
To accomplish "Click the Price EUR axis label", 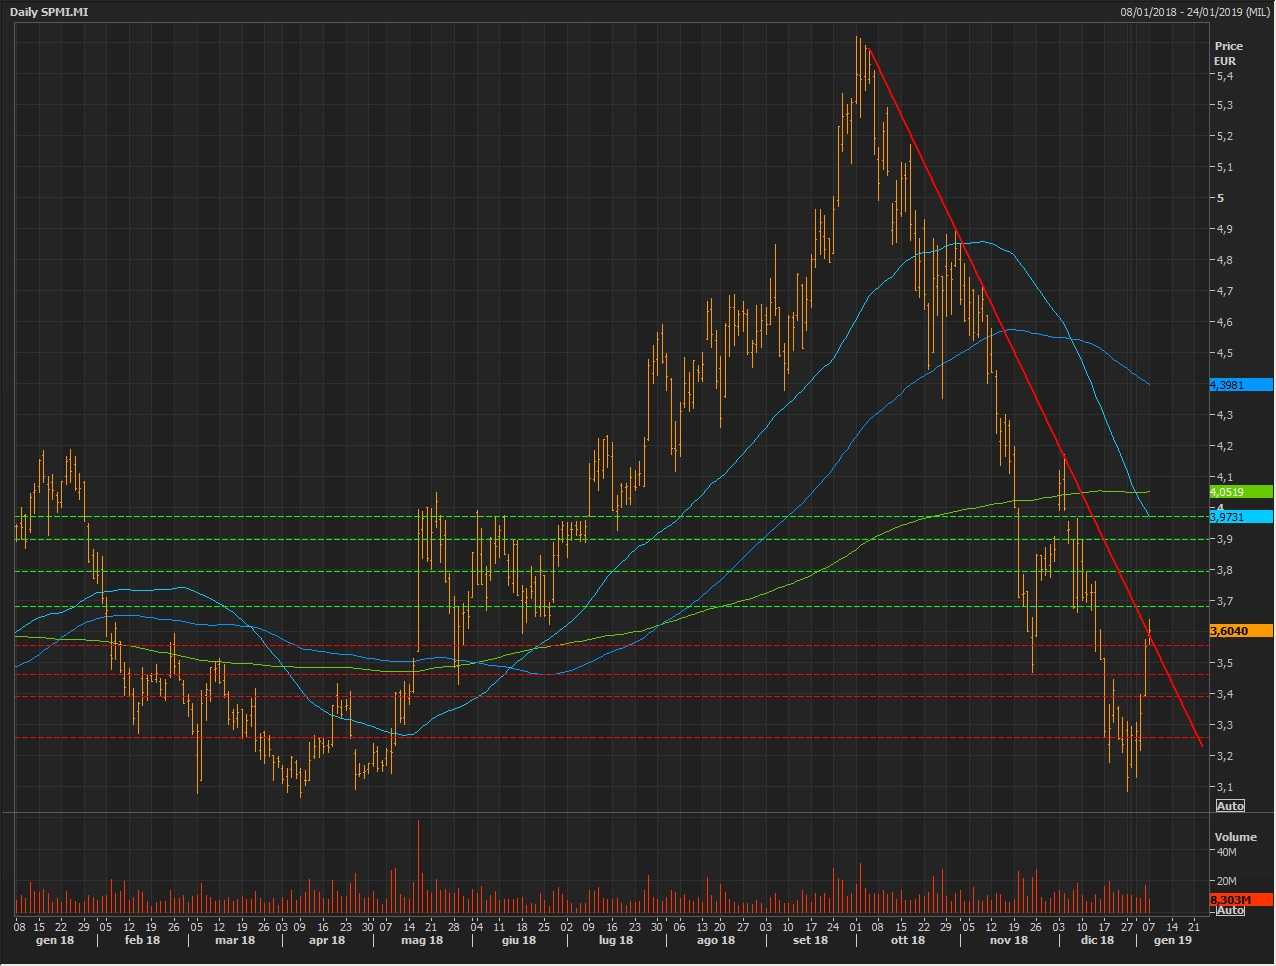I will (1228, 53).
